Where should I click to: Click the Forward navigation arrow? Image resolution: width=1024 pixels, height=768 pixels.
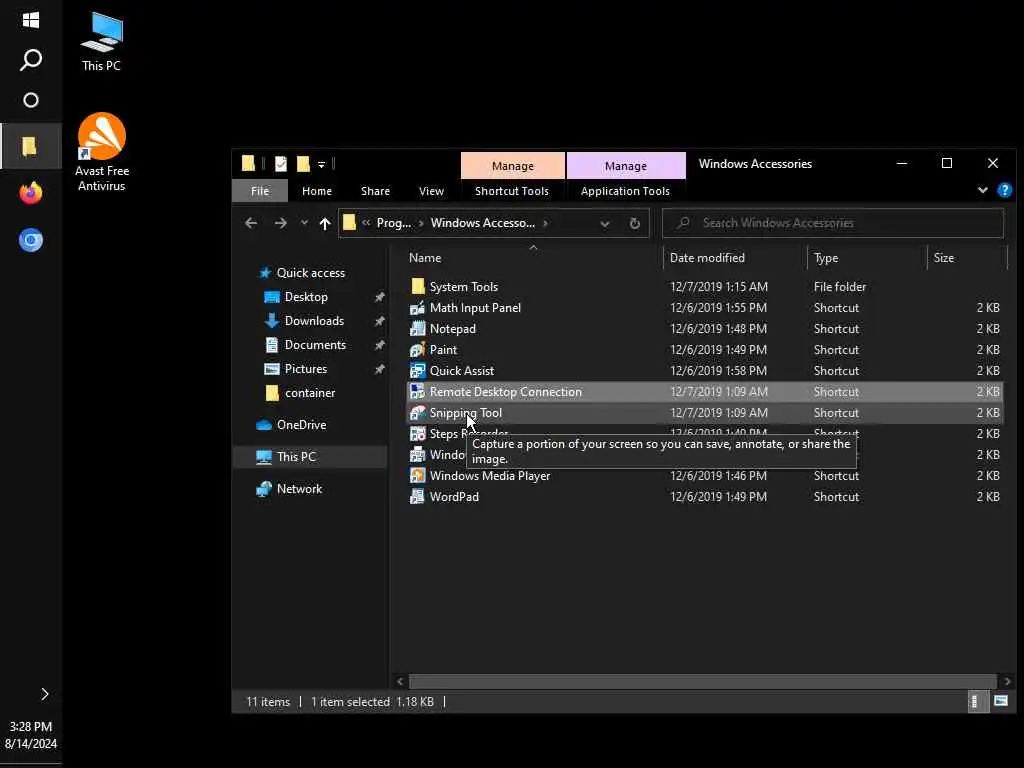[280, 223]
